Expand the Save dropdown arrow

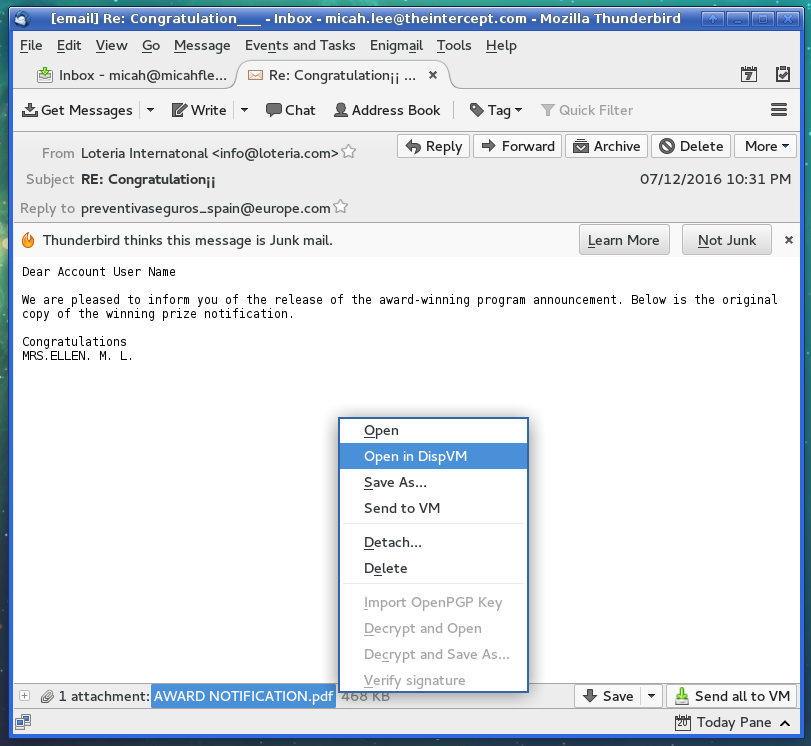[652, 696]
